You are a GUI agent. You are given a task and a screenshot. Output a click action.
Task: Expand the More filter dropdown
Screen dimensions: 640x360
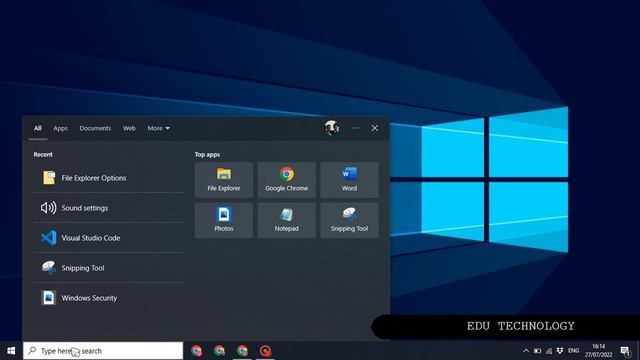click(158, 128)
